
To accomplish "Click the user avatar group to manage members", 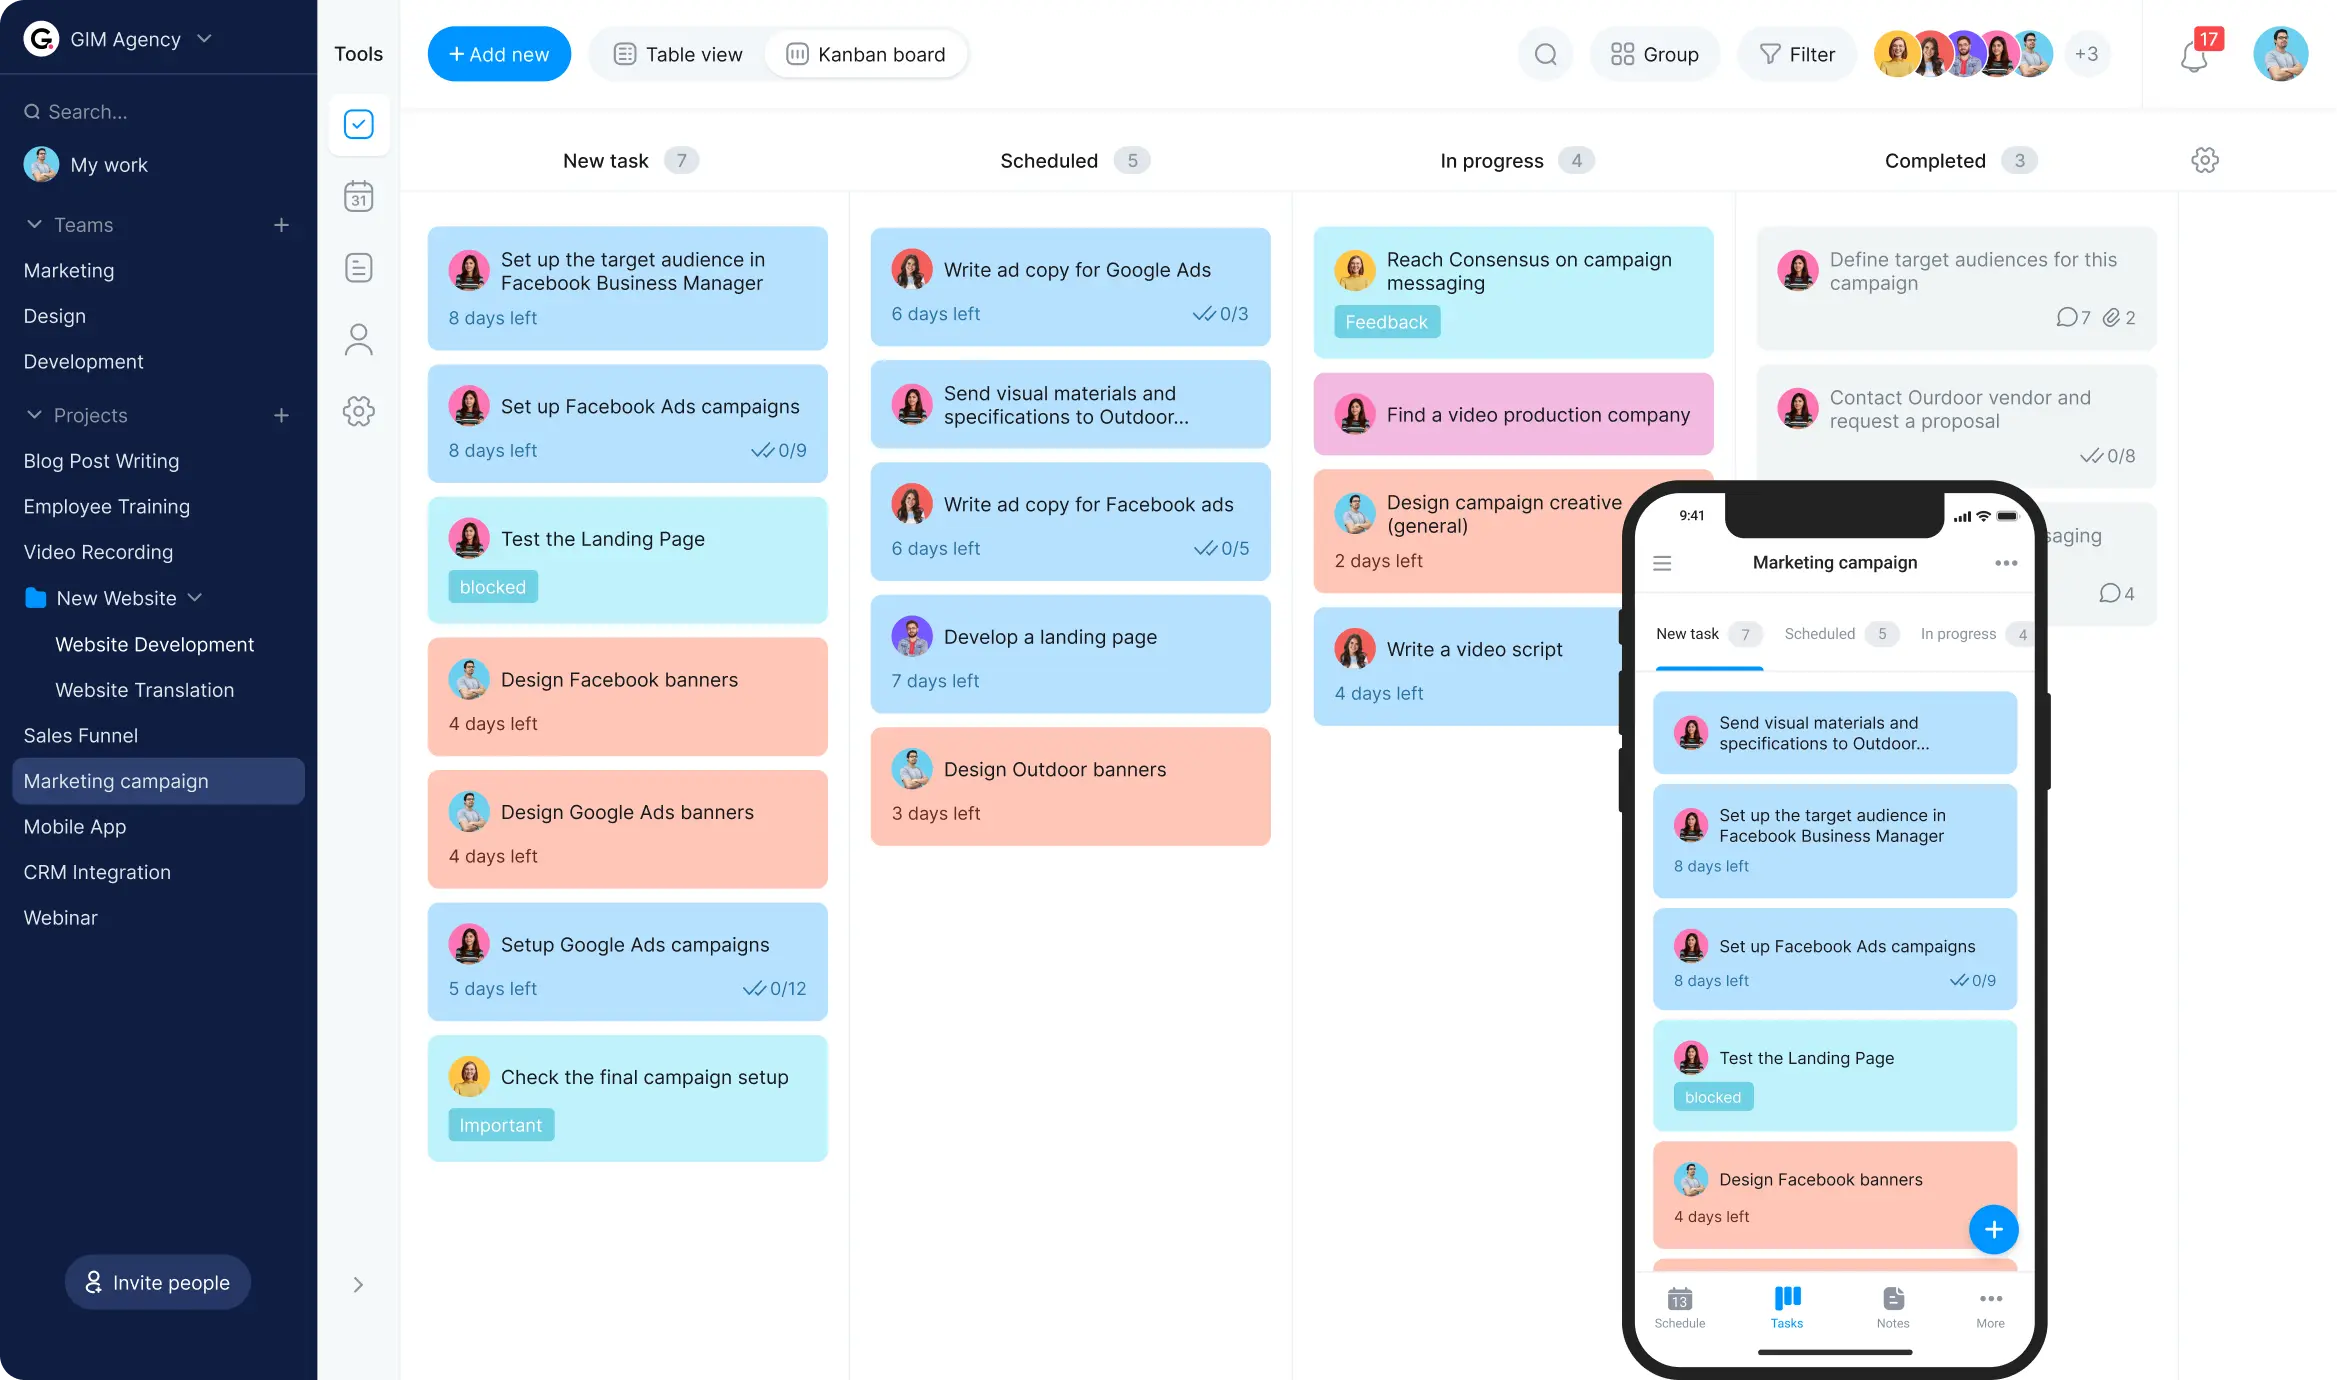I will pos(1964,54).
